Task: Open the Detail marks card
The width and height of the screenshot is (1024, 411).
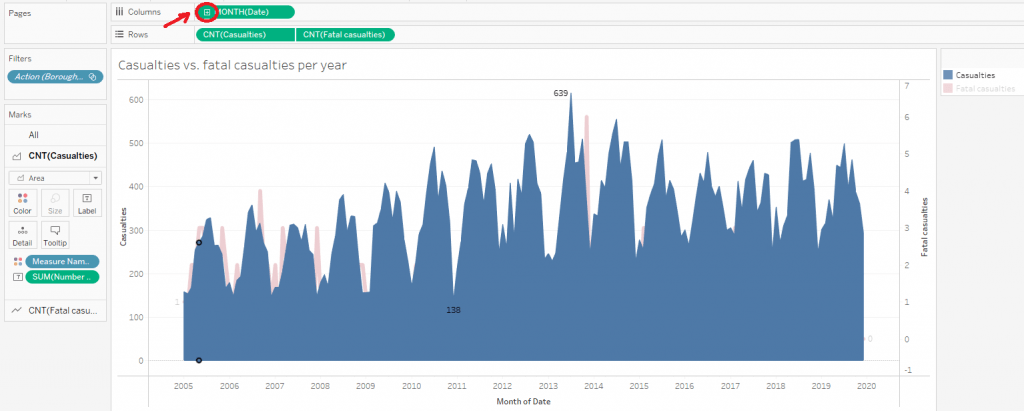Action: coord(22,235)
